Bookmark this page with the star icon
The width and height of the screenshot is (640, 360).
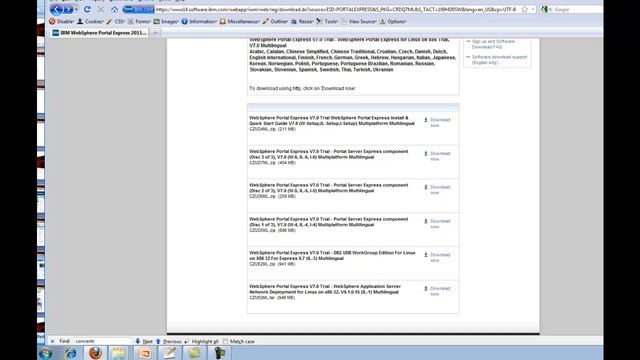coord(524,9)
